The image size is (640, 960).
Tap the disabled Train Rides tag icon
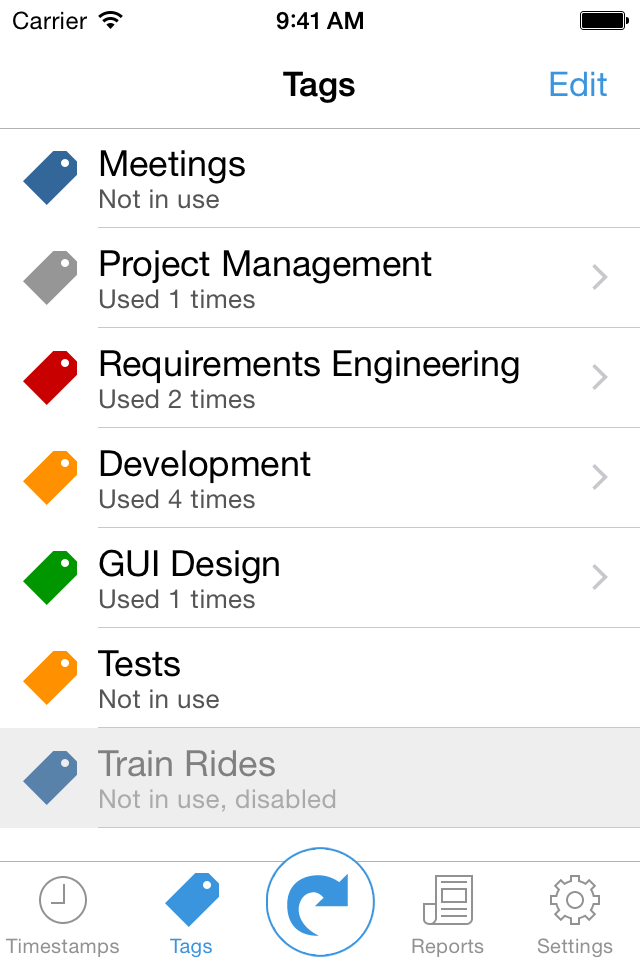51,778
